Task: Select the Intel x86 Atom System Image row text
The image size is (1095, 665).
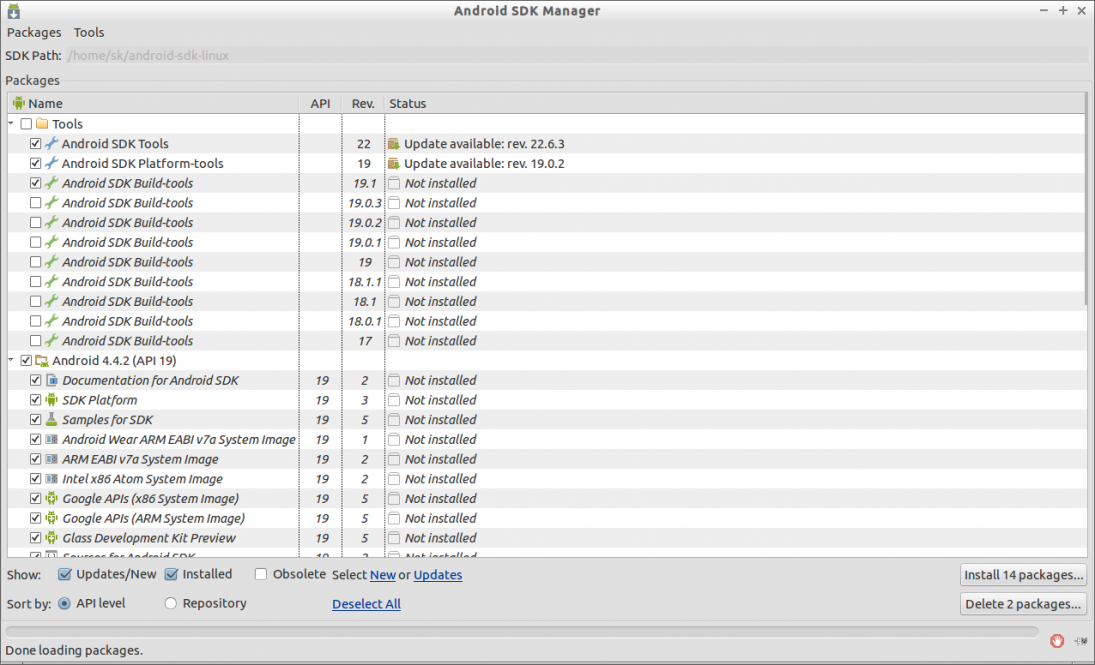Action: pyautogui.click(x=142, y=479)
